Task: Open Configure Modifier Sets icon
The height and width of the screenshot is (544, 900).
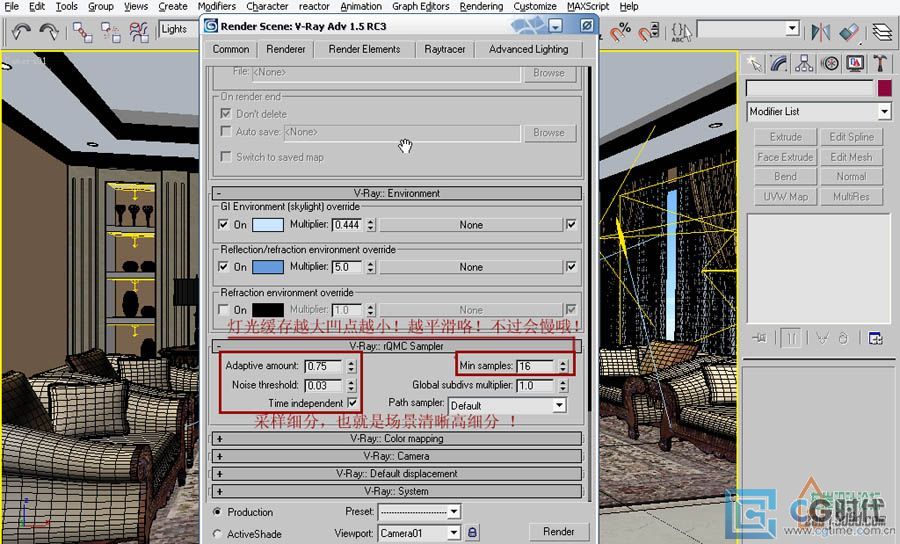Action: click(875, 338)
